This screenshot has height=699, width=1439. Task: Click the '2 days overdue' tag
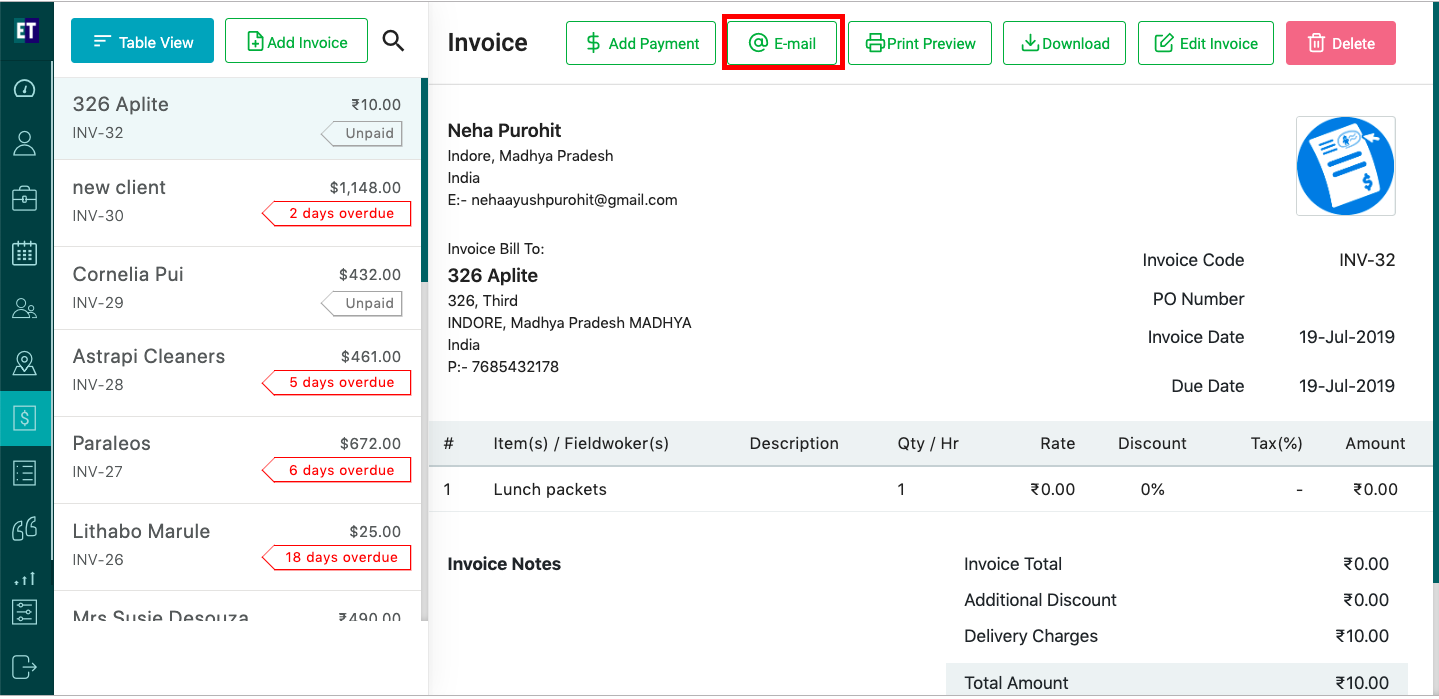(x=337, y=213)
